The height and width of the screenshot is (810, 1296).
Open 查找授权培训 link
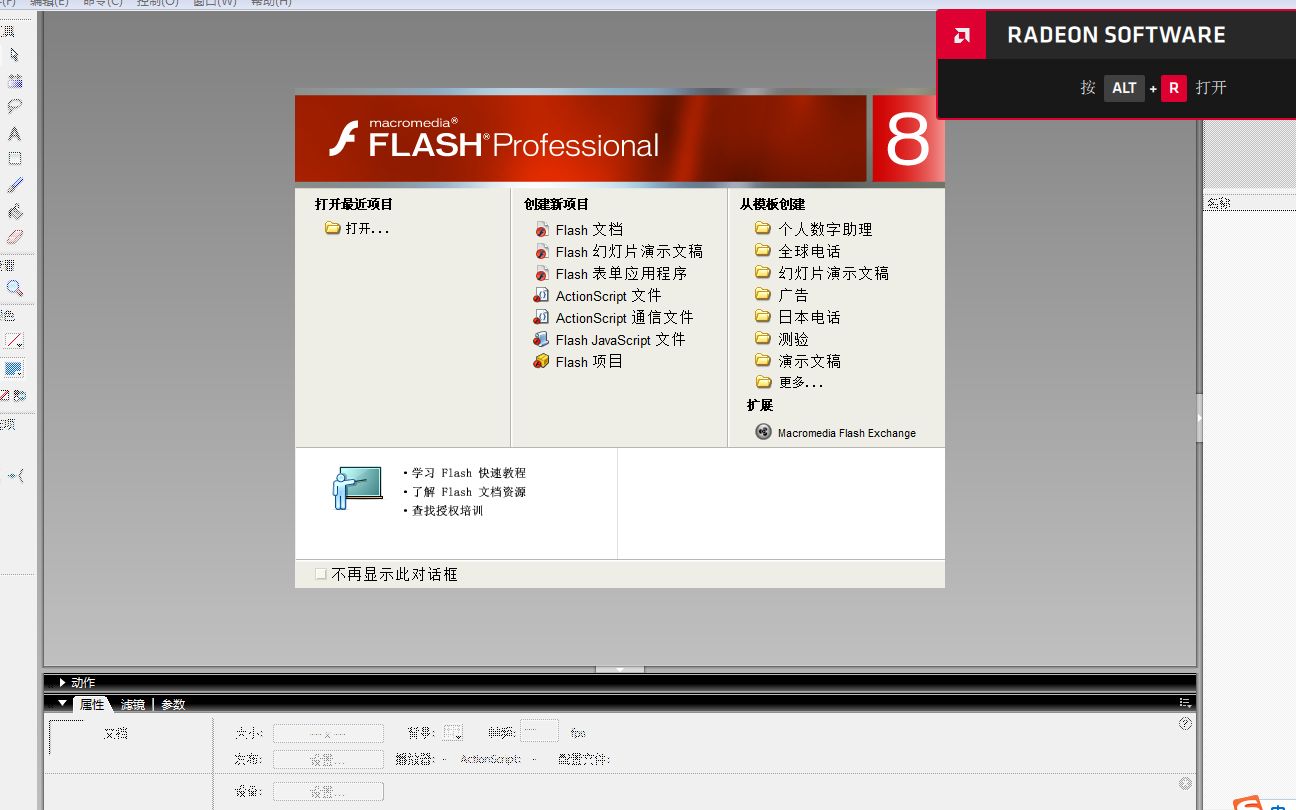[x=447, y=511]
